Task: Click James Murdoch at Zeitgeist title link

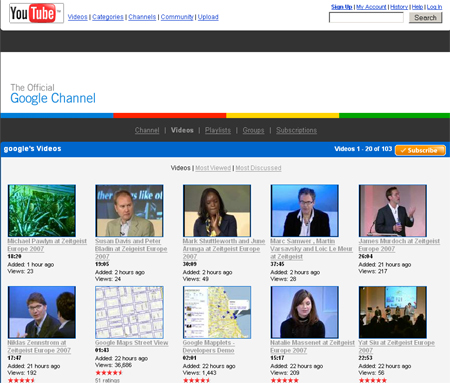Action: tap(399, 245)
